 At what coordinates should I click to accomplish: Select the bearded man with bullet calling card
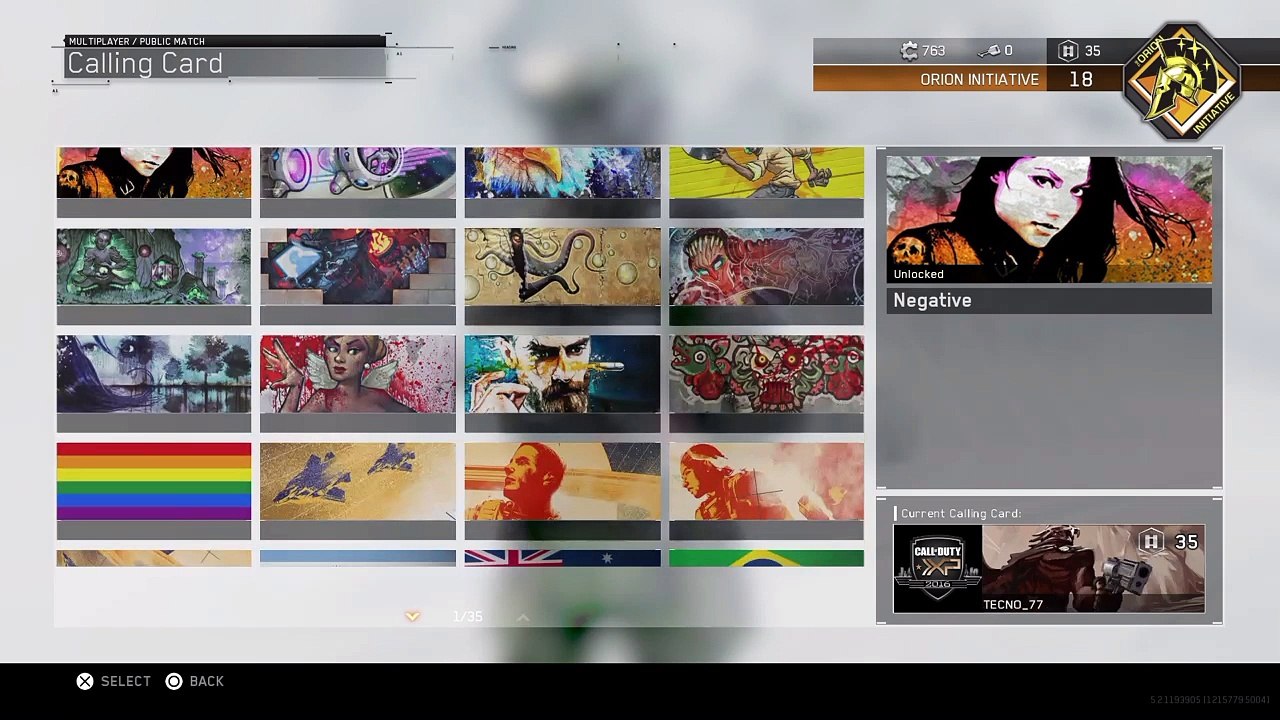coord(562,384)
